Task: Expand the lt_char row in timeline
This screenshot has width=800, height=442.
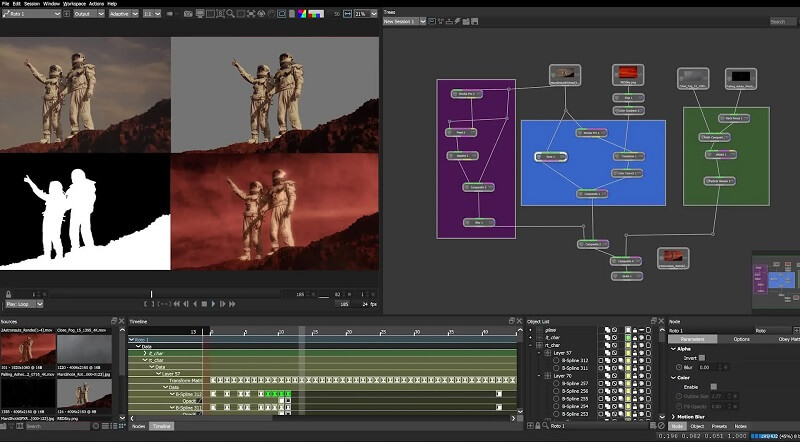Action: pos(145,353)
